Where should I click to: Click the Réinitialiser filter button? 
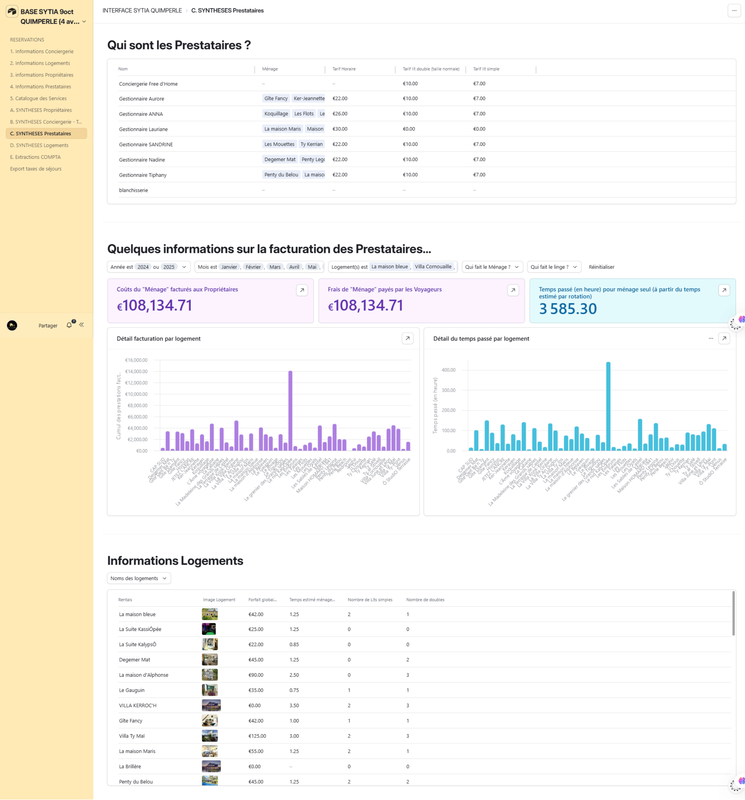601,267
